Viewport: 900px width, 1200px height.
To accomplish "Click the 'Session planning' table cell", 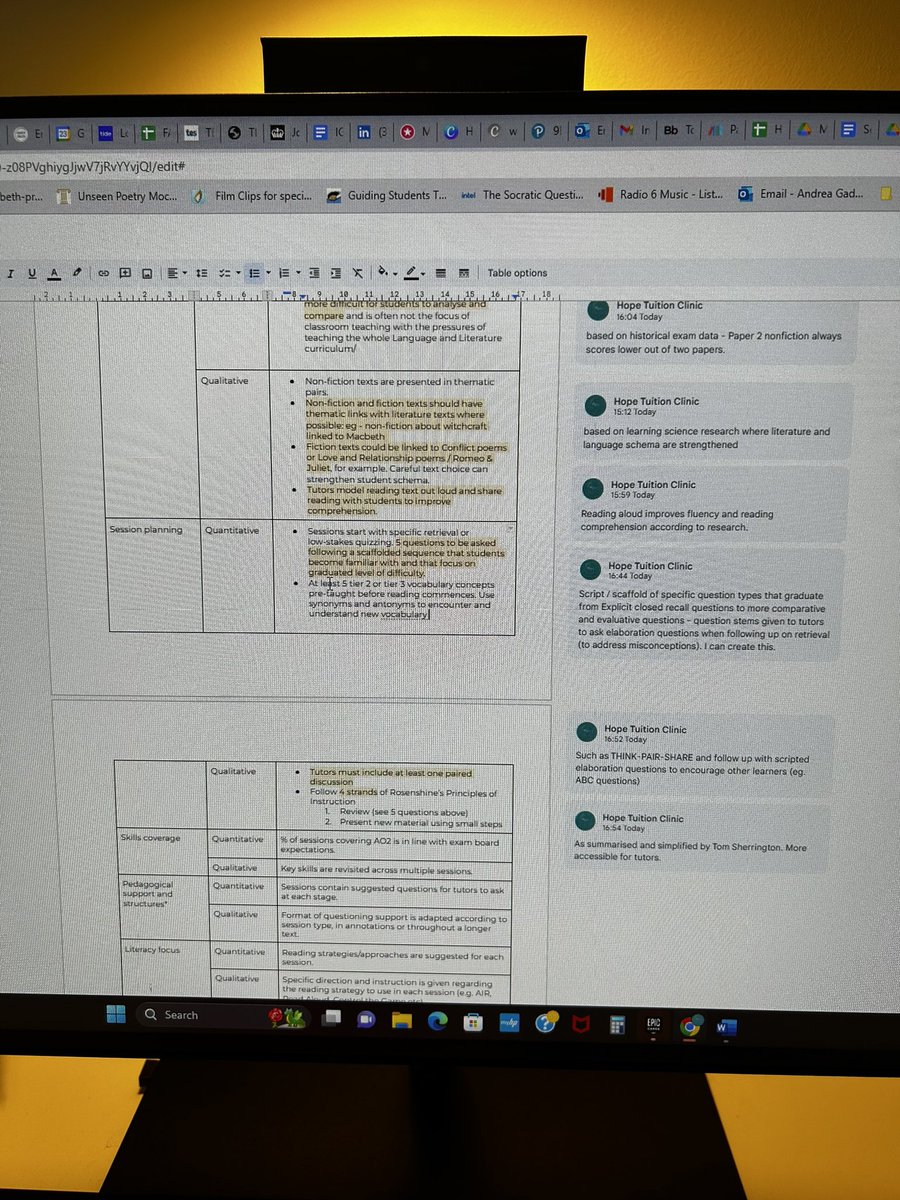I will coord(155,576).
